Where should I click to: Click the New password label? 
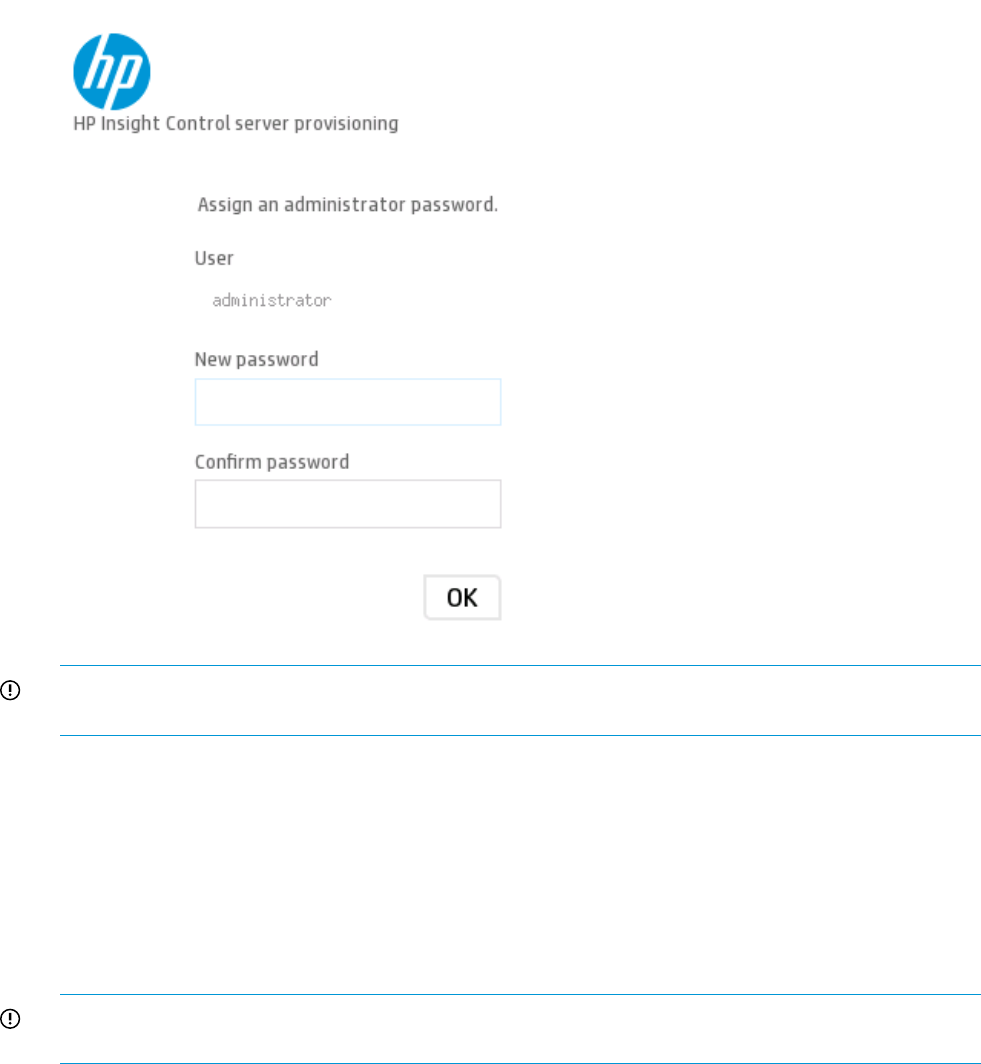(x=256, y=358)
